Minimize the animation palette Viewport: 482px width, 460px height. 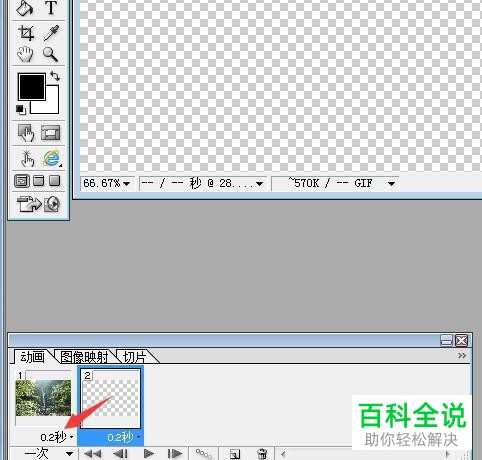(x=446, y=341)
